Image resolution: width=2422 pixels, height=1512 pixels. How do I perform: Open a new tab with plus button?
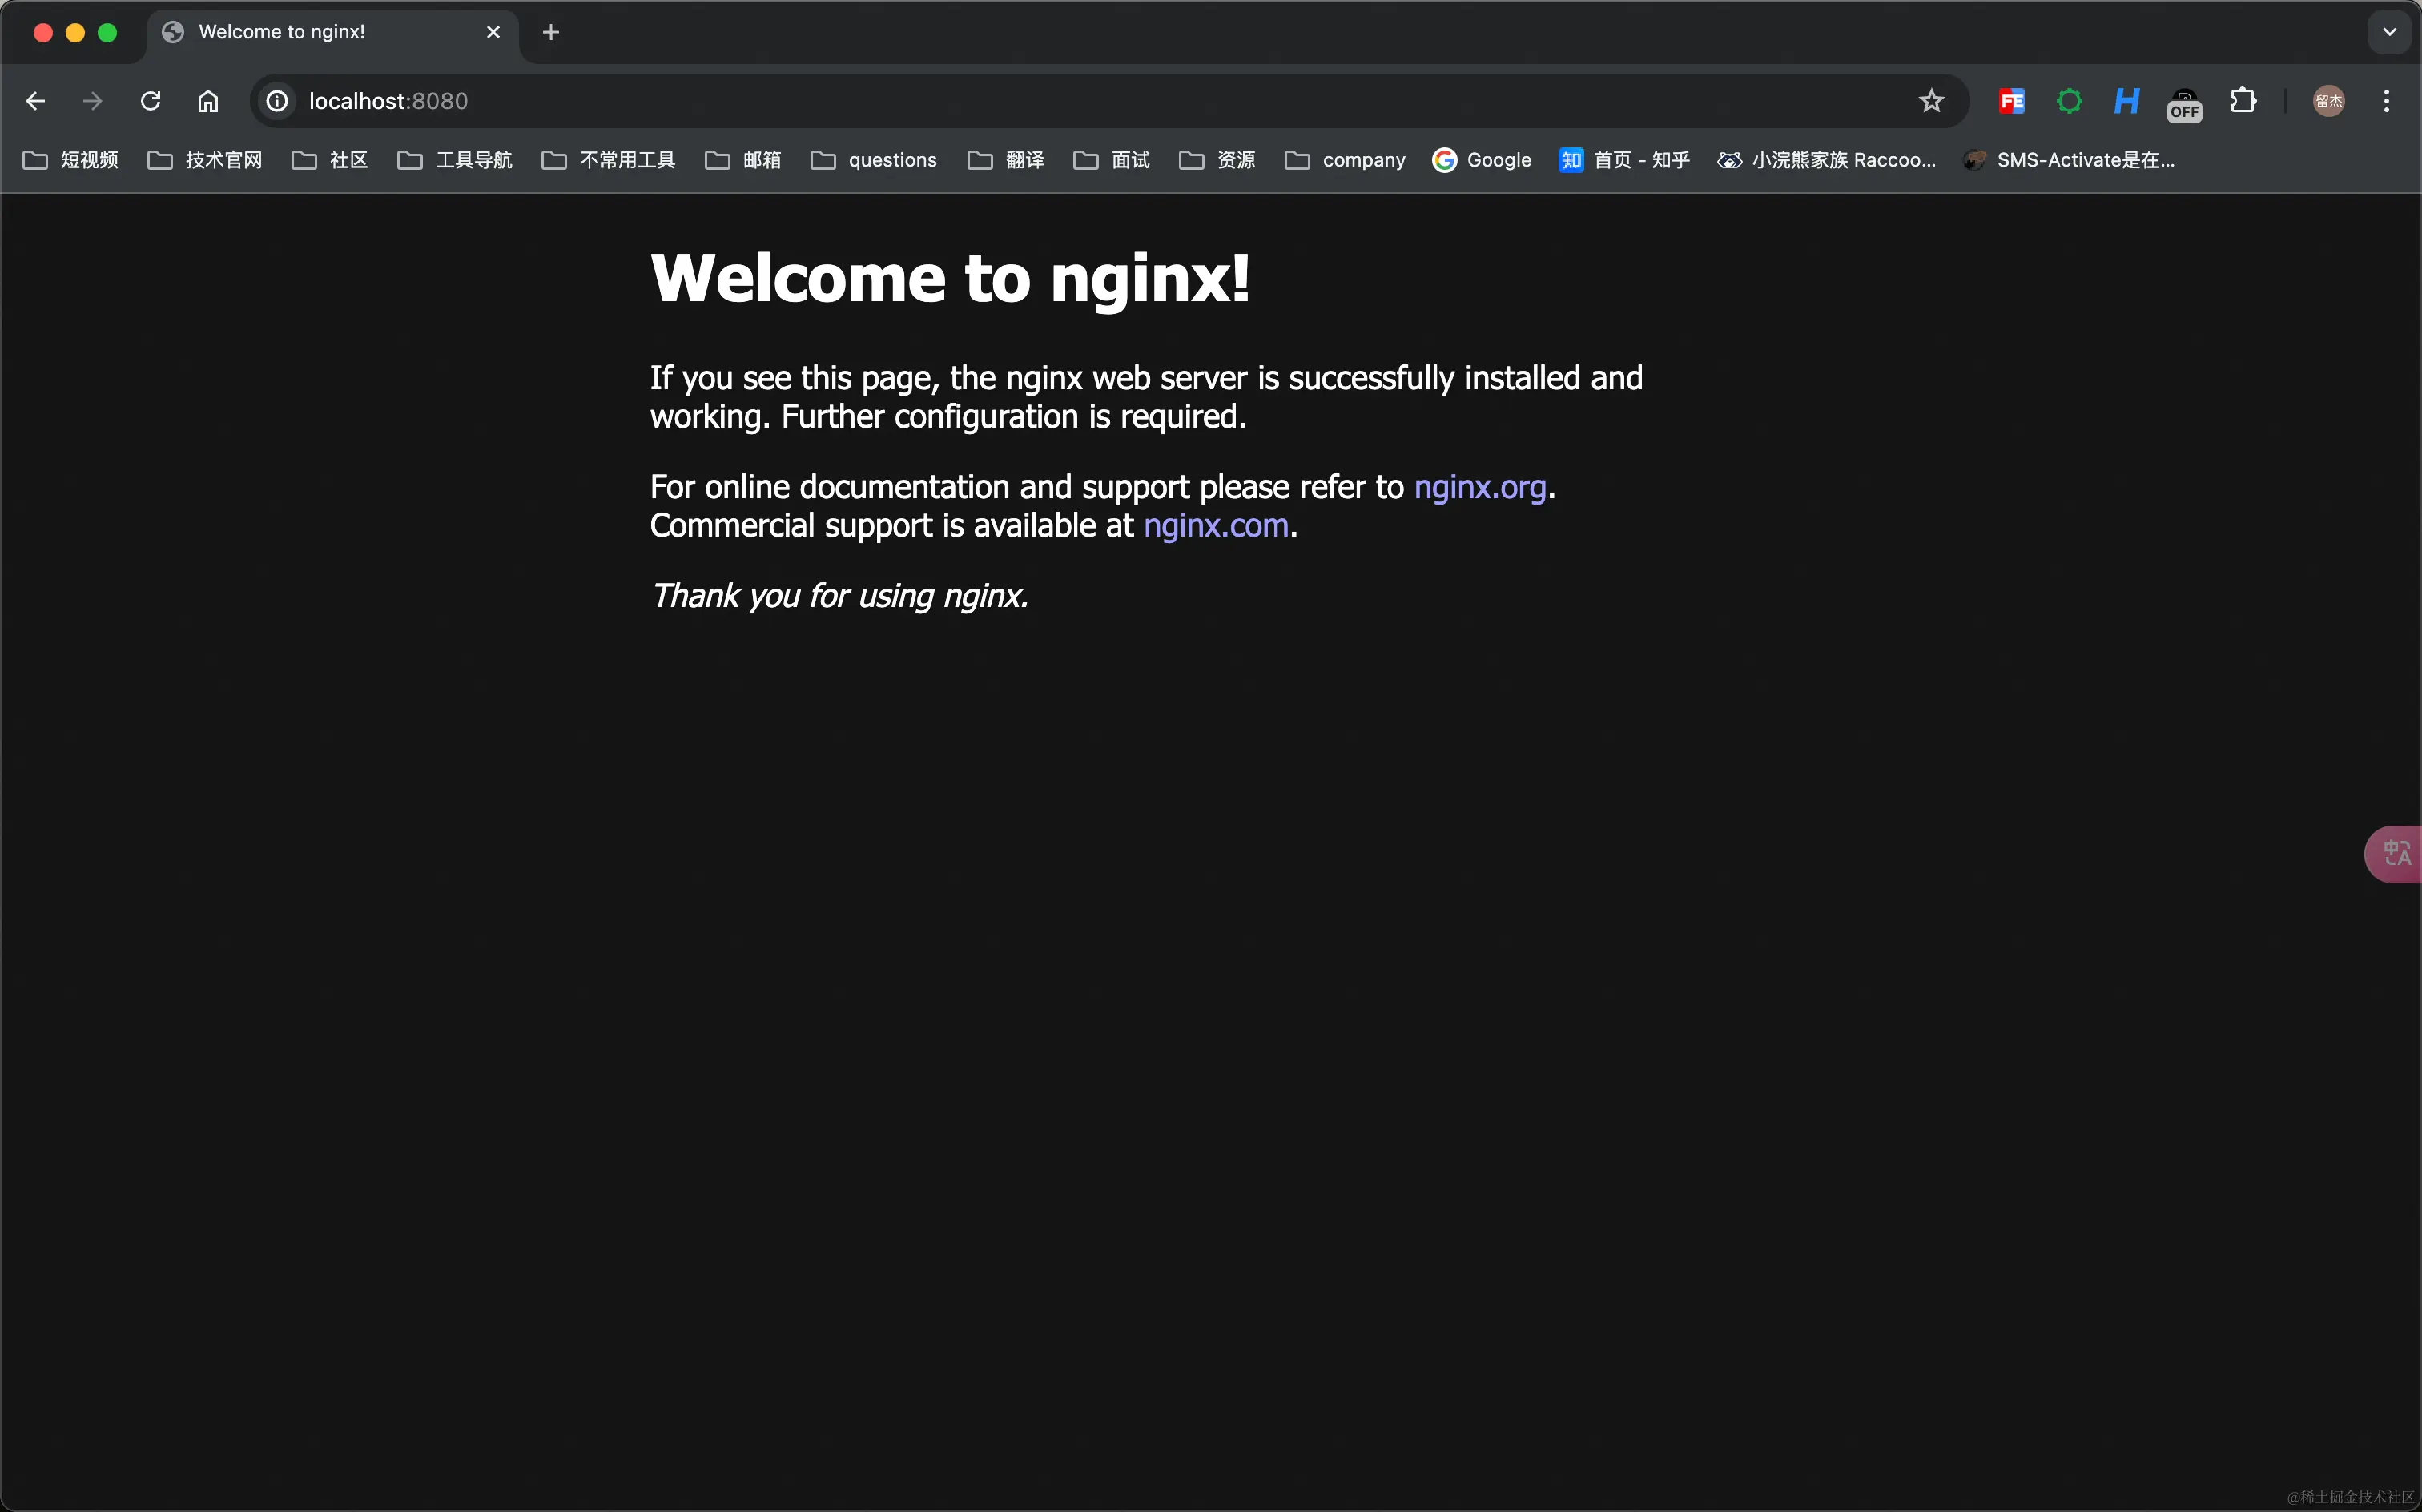click(550, 32)
